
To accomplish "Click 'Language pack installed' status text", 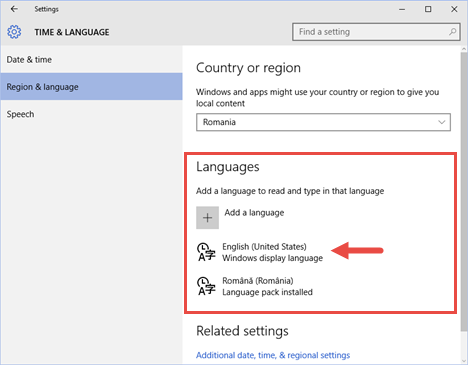I will (267, 292).
